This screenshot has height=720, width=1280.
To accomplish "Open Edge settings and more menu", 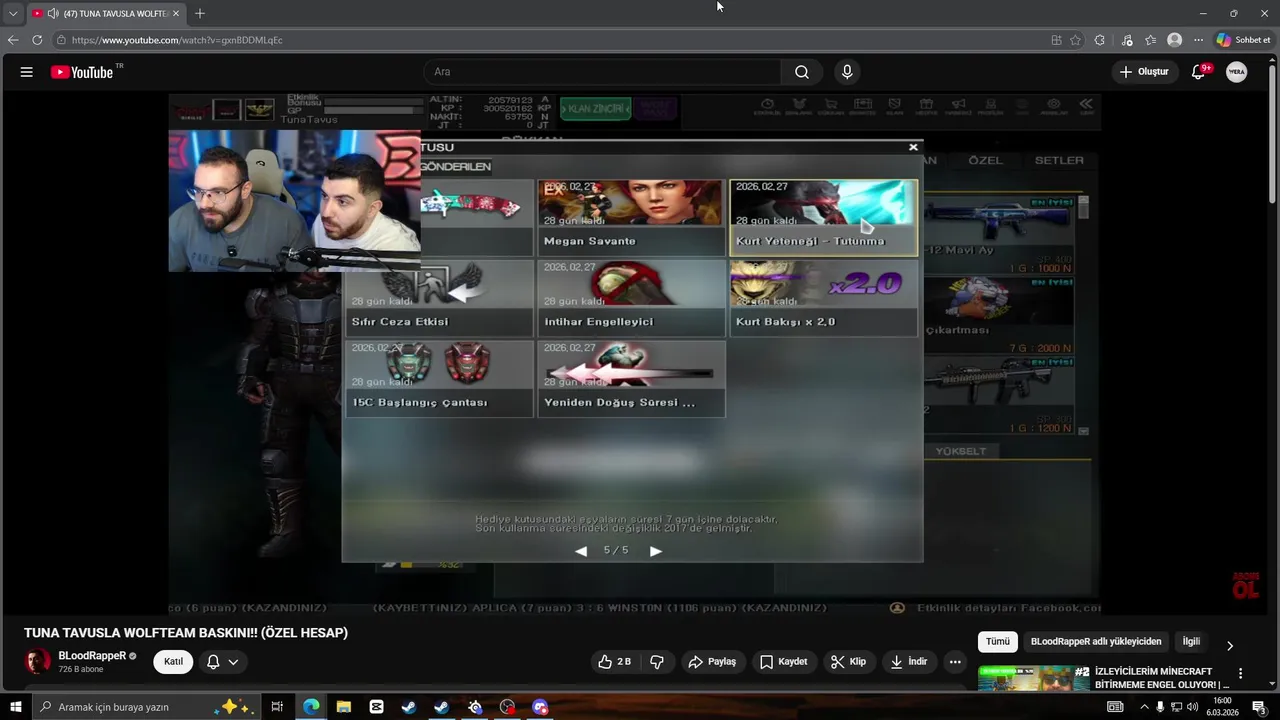I will 1198,40.
